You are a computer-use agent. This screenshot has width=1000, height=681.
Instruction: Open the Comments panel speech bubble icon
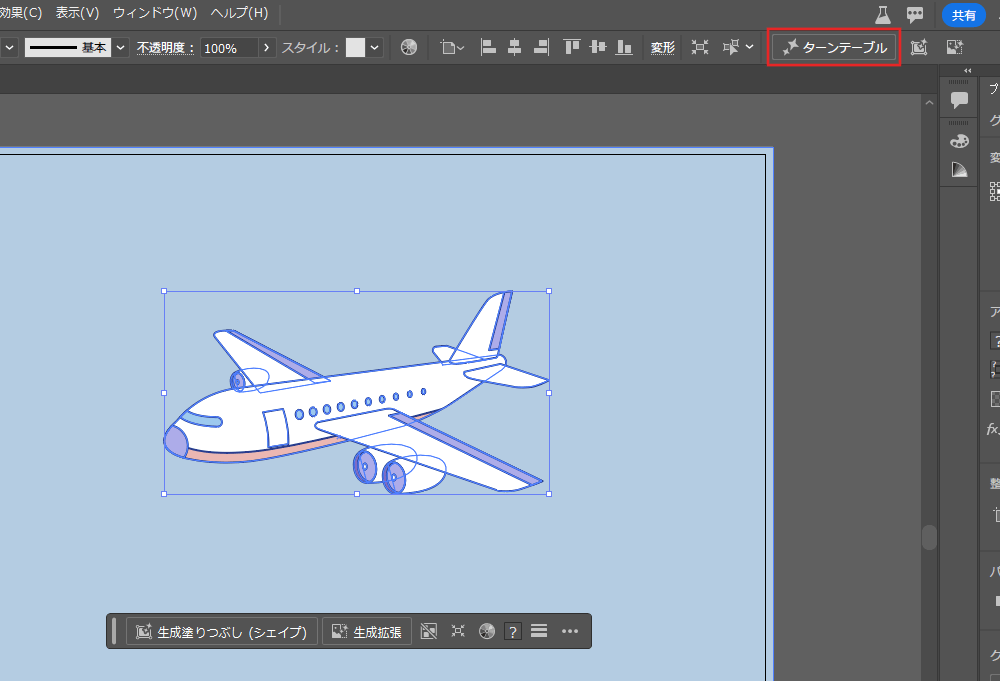pos(959,99)
